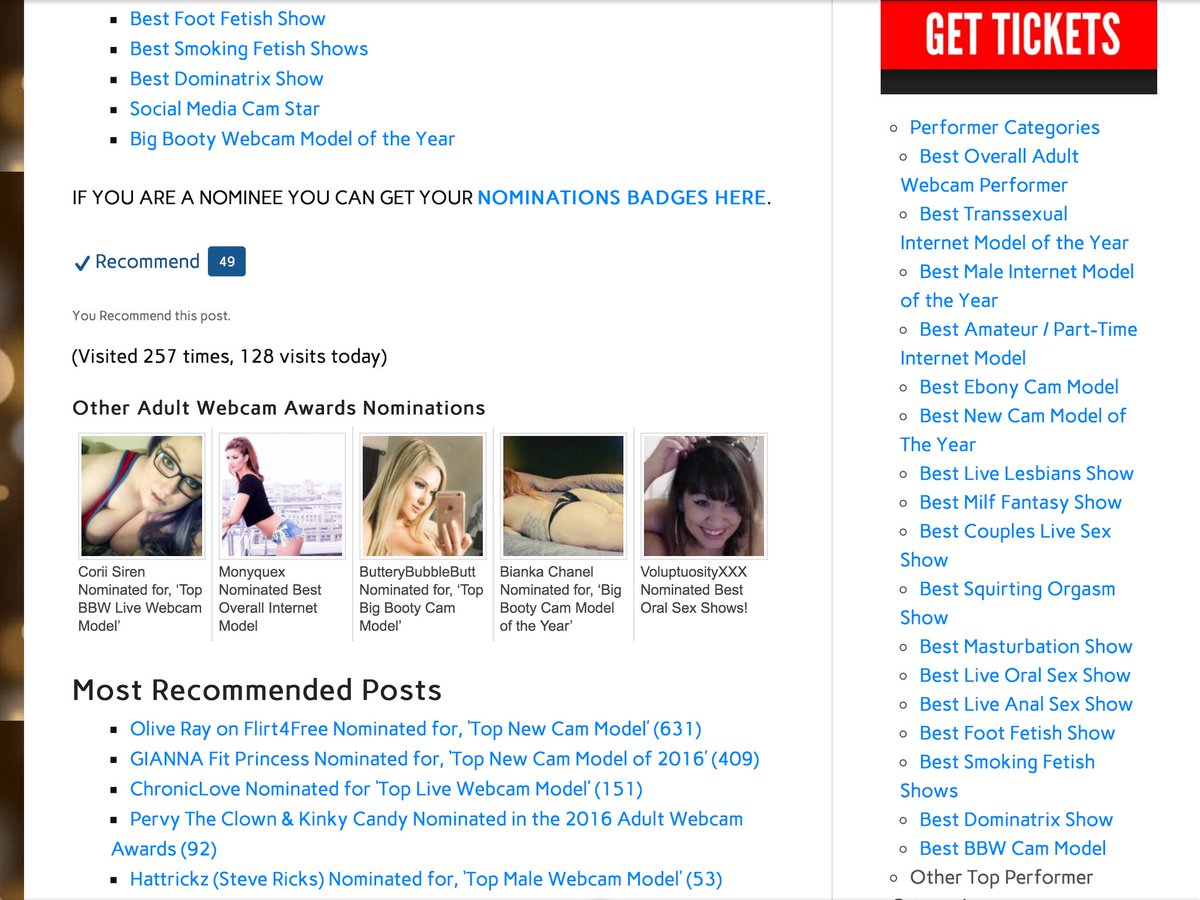Select Best Smoking Fetish Shows in the sidebar
The height and width of the screenshot is (900, 1200).
997,776
